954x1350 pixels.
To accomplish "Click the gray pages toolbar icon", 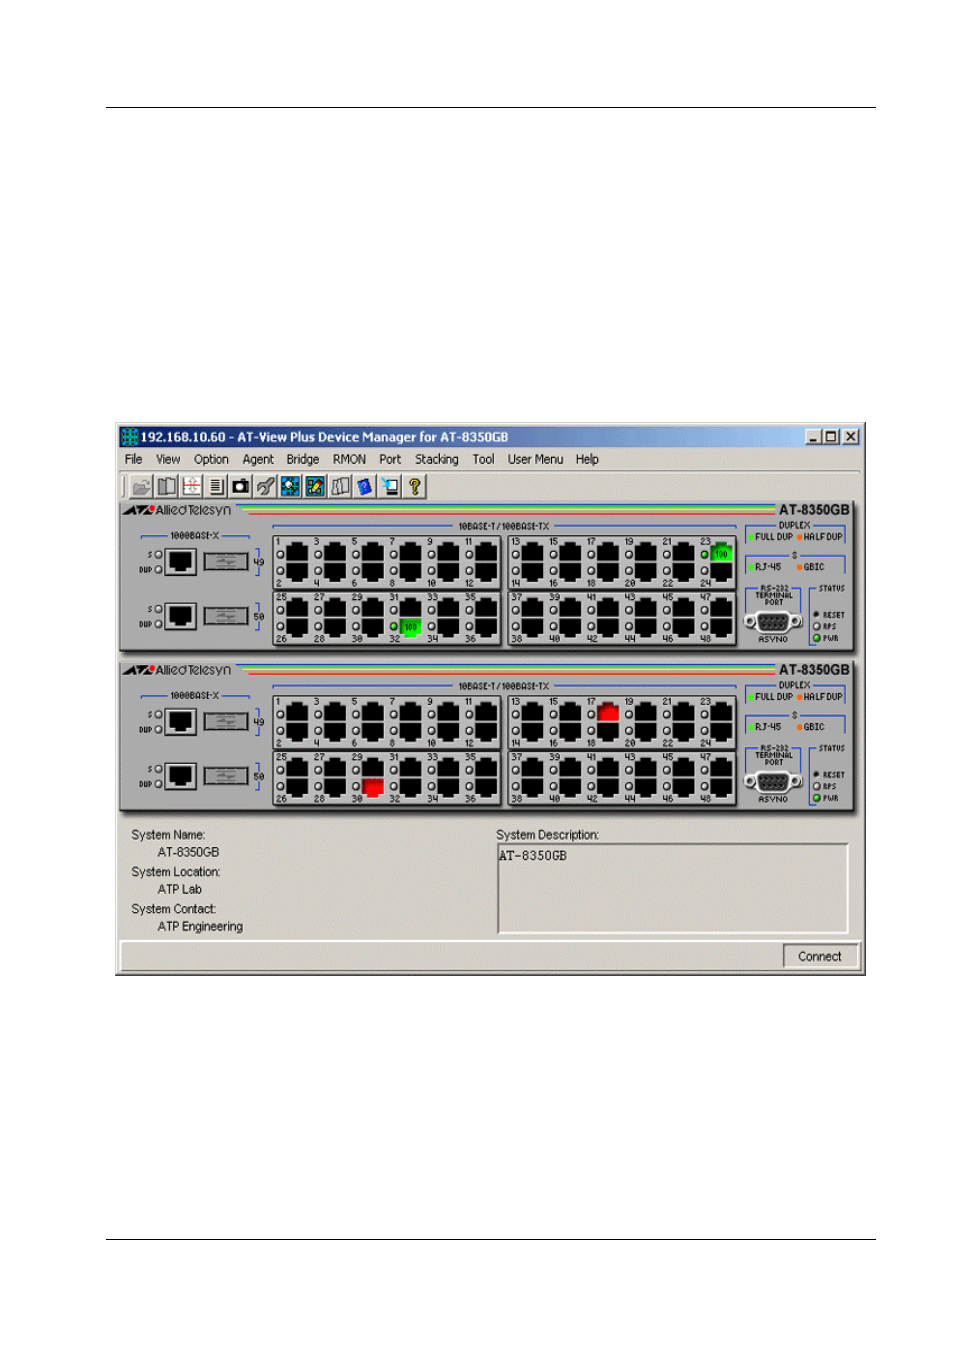I will pos(340,487).
